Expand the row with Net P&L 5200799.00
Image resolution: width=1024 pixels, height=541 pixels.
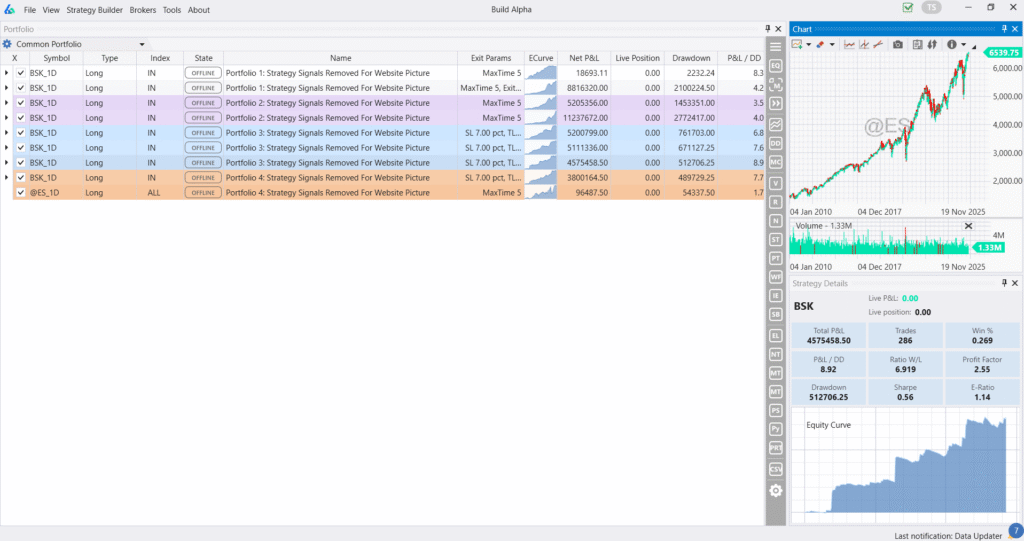pyautogui.click(x=7, y=133)
